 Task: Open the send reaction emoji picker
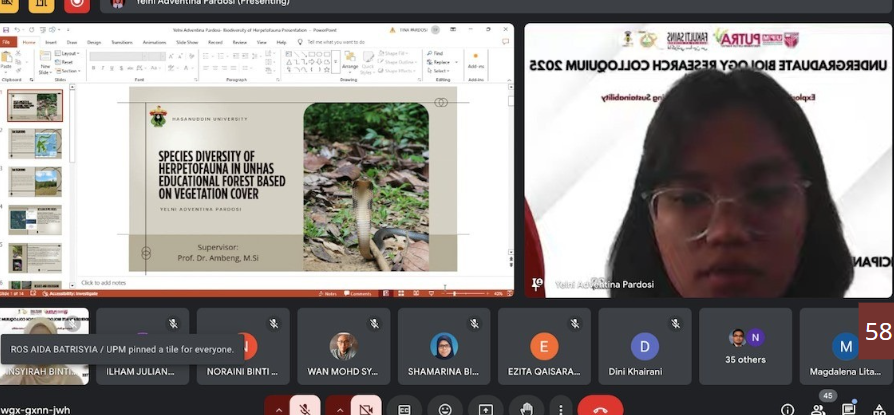coord(445,408)
